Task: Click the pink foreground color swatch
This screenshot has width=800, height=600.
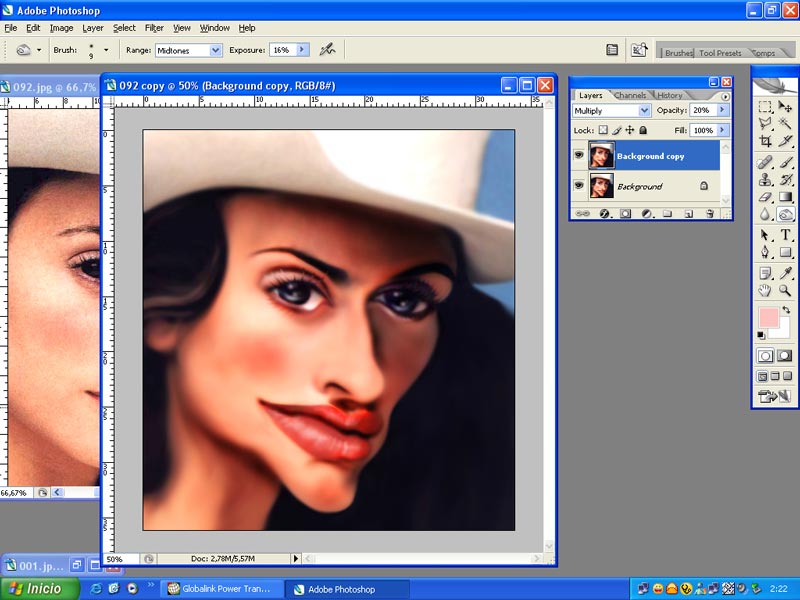Action: tap(769, 319)
